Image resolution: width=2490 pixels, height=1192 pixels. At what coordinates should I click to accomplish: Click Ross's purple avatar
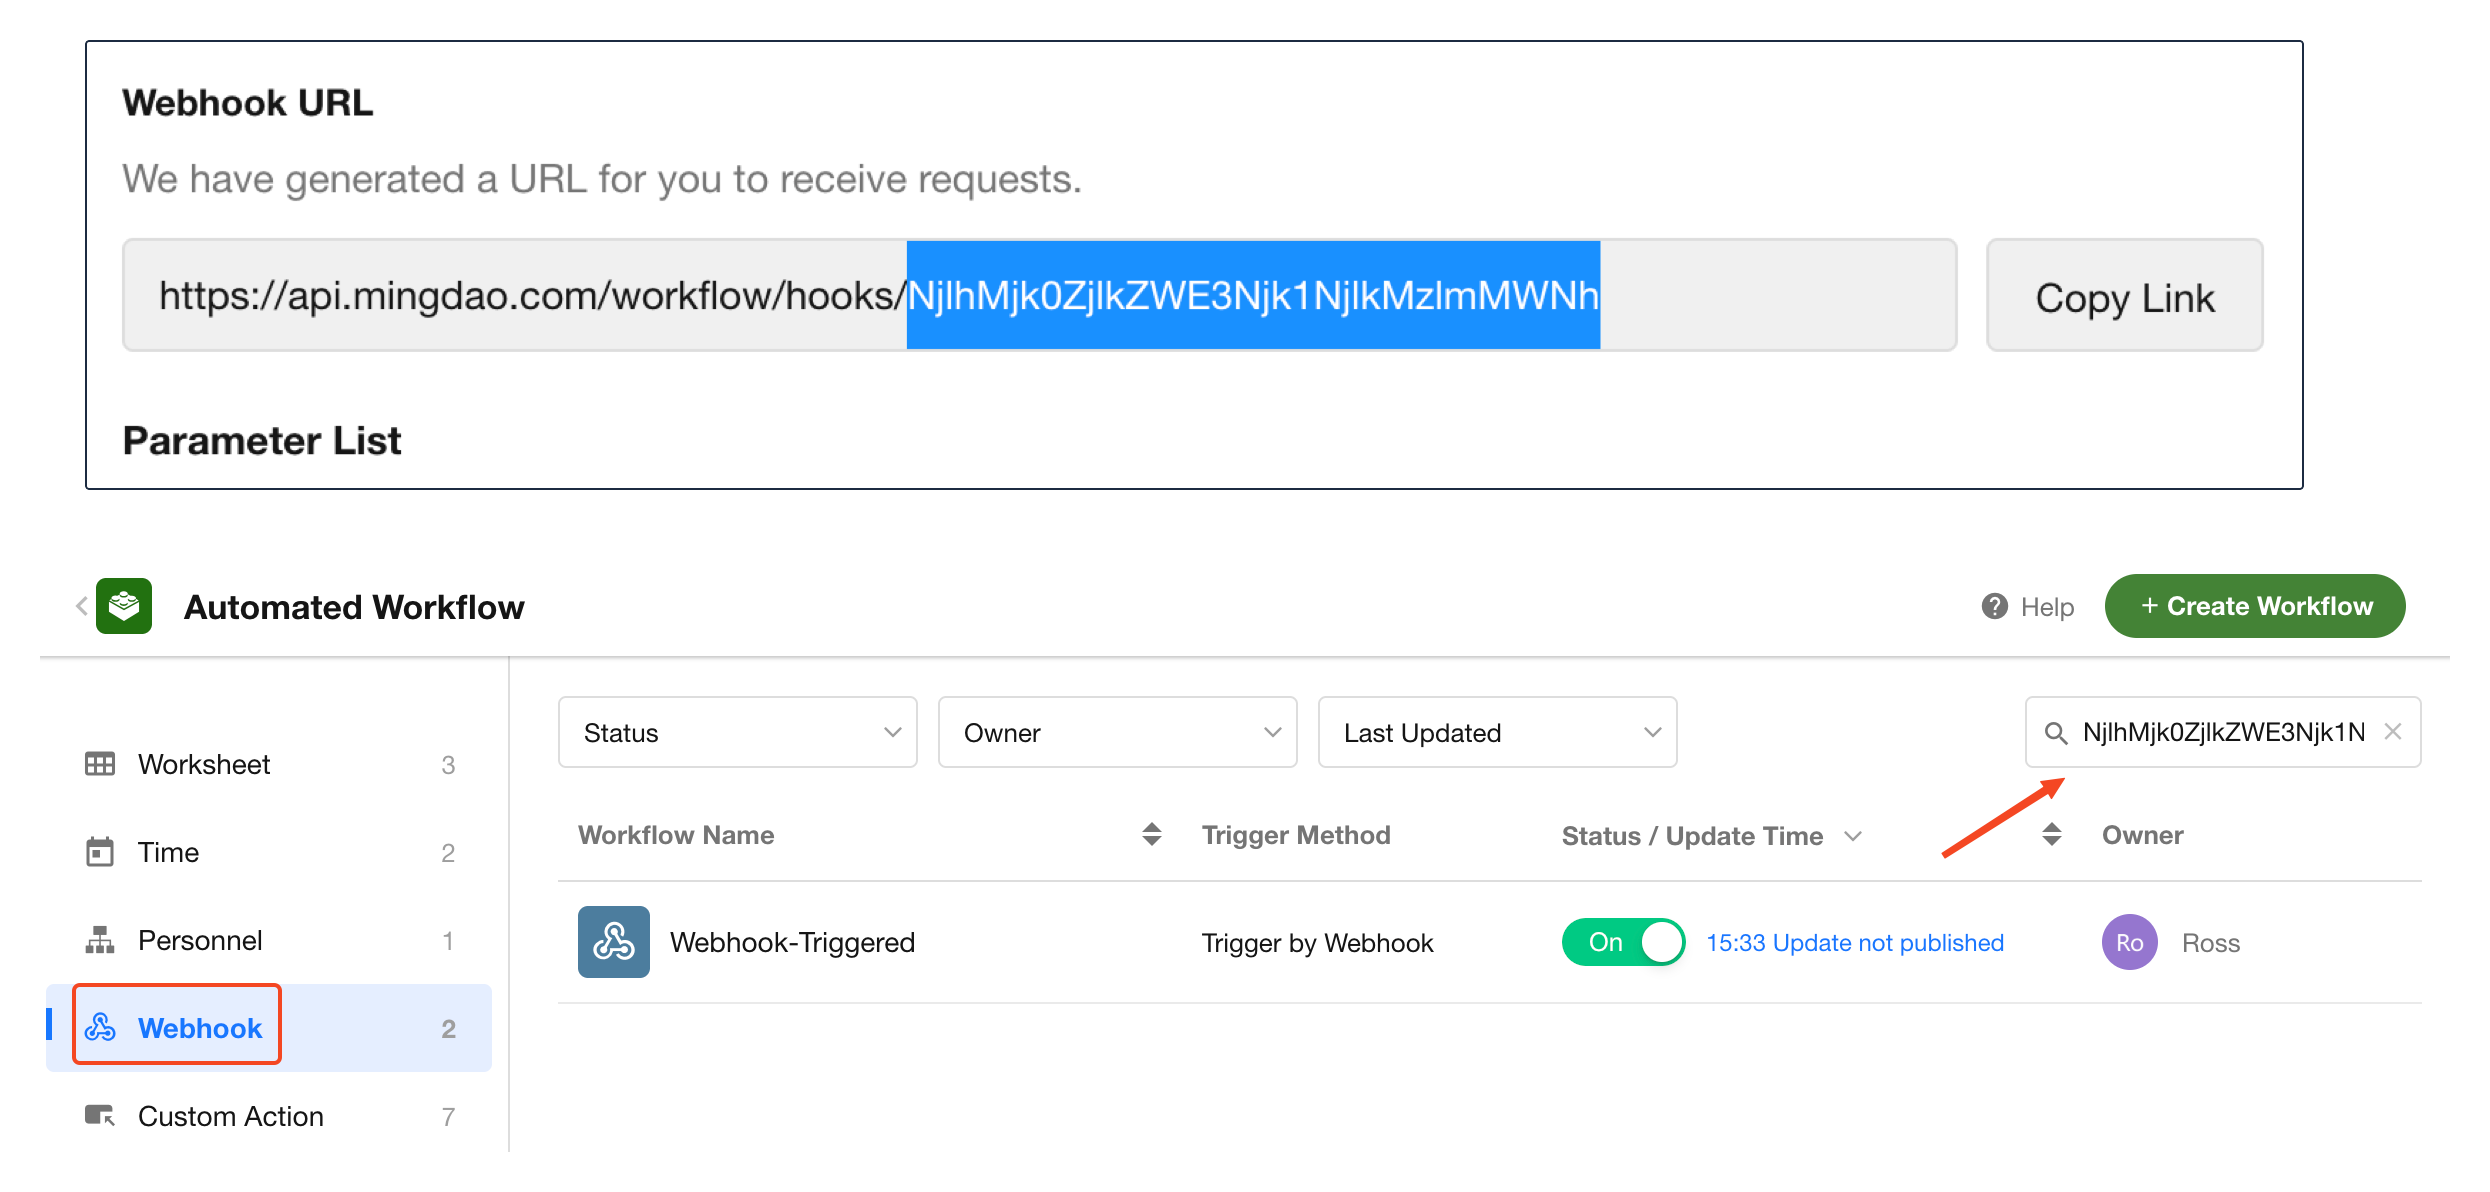[2129, 942]
